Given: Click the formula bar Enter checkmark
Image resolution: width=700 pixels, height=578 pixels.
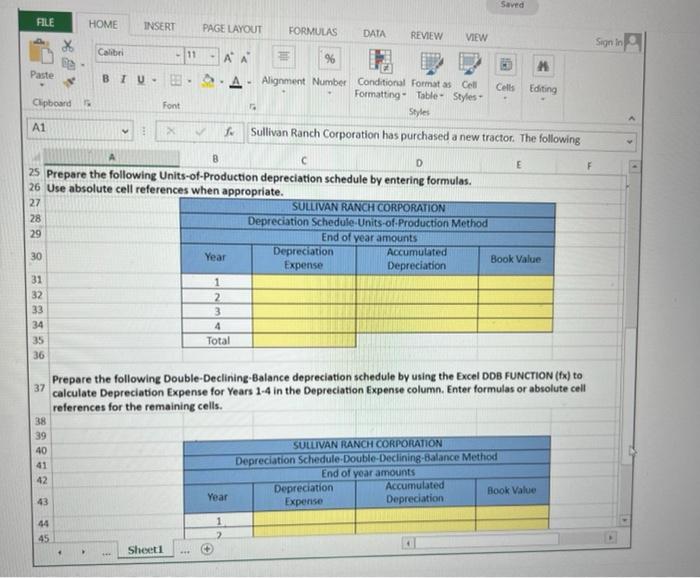Looking at the screenshot, I should point(200,131).
